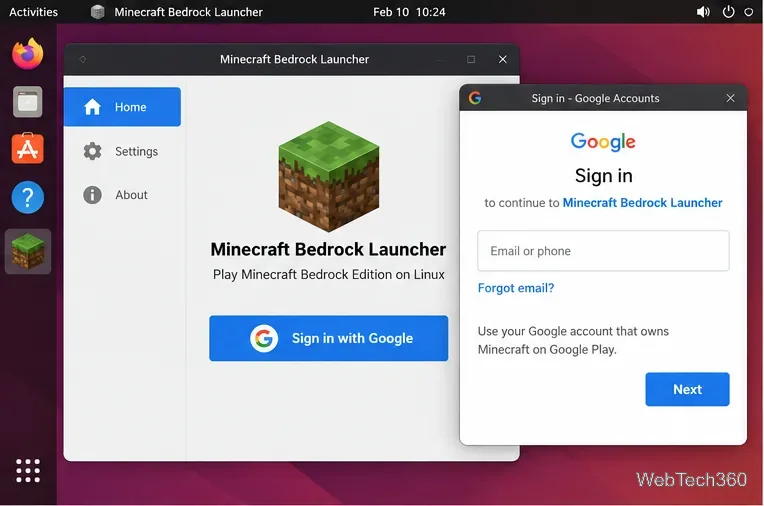Open Activities overview

[33, 12]
